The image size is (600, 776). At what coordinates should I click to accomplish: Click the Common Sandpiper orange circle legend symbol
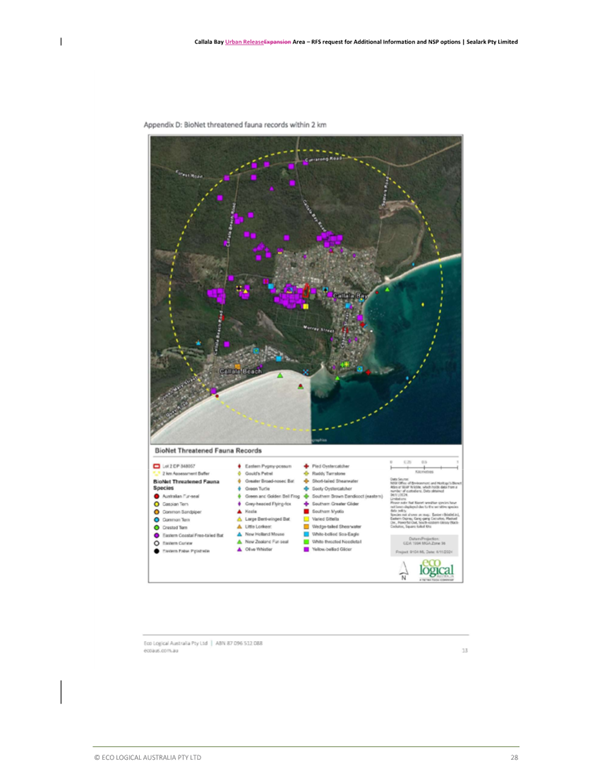[x=156, y=512]
